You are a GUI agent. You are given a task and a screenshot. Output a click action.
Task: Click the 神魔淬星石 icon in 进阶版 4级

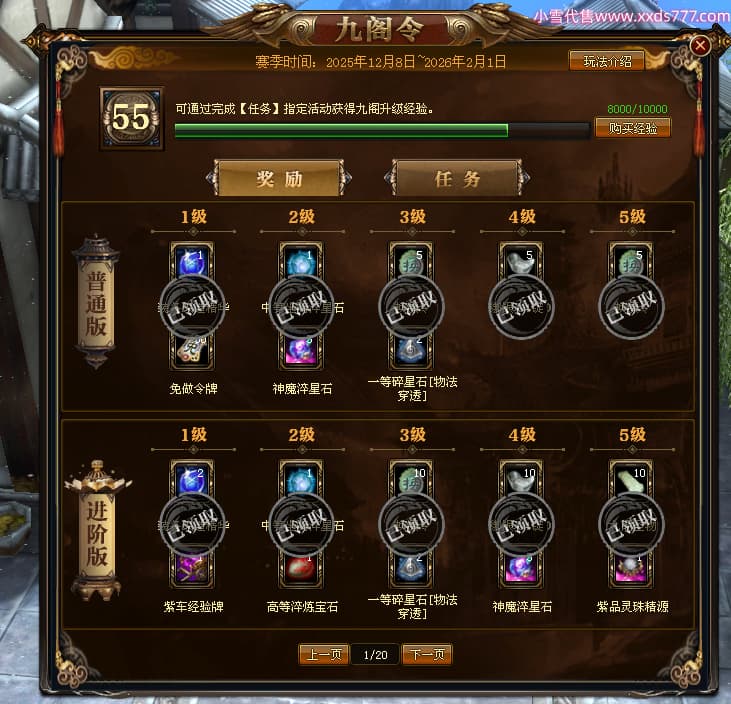click(521, 569)
